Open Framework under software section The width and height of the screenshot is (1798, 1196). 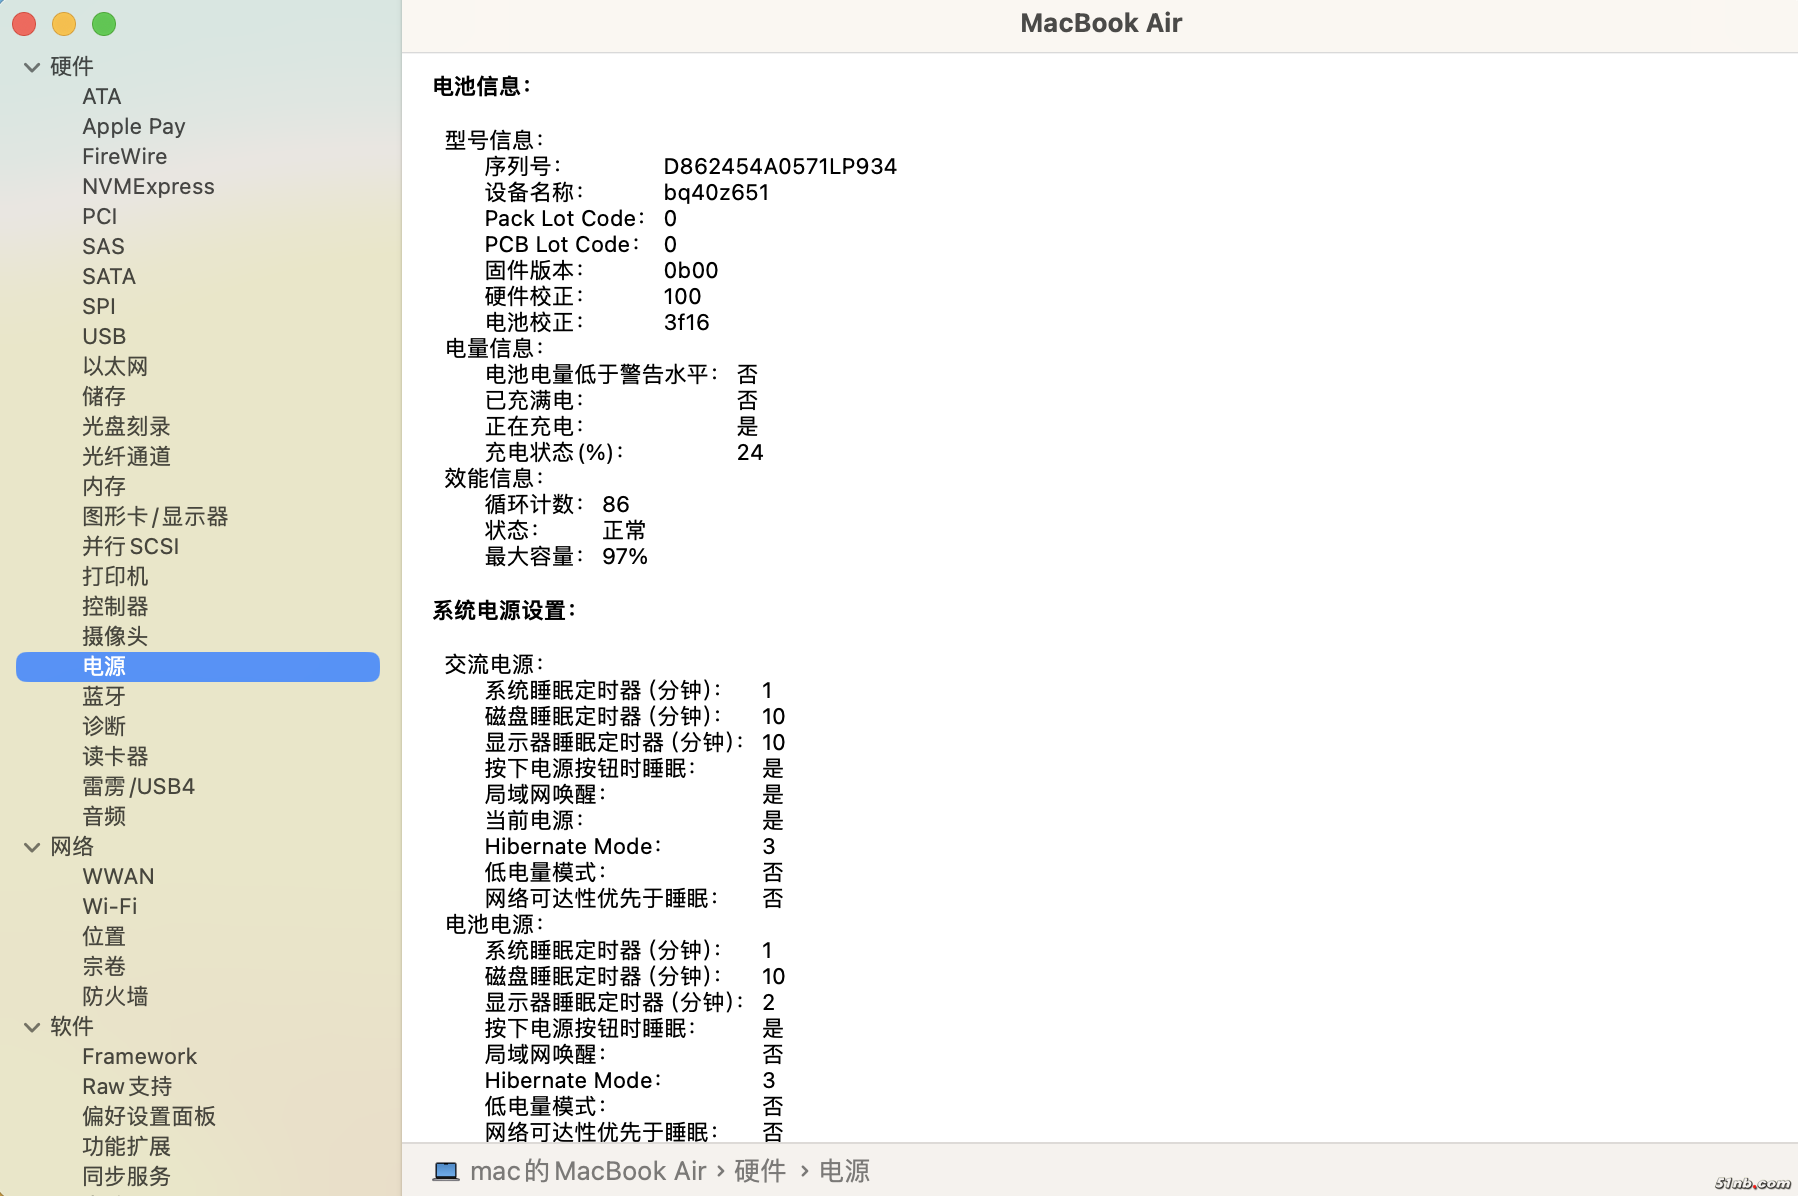(x=139, y=1057)
